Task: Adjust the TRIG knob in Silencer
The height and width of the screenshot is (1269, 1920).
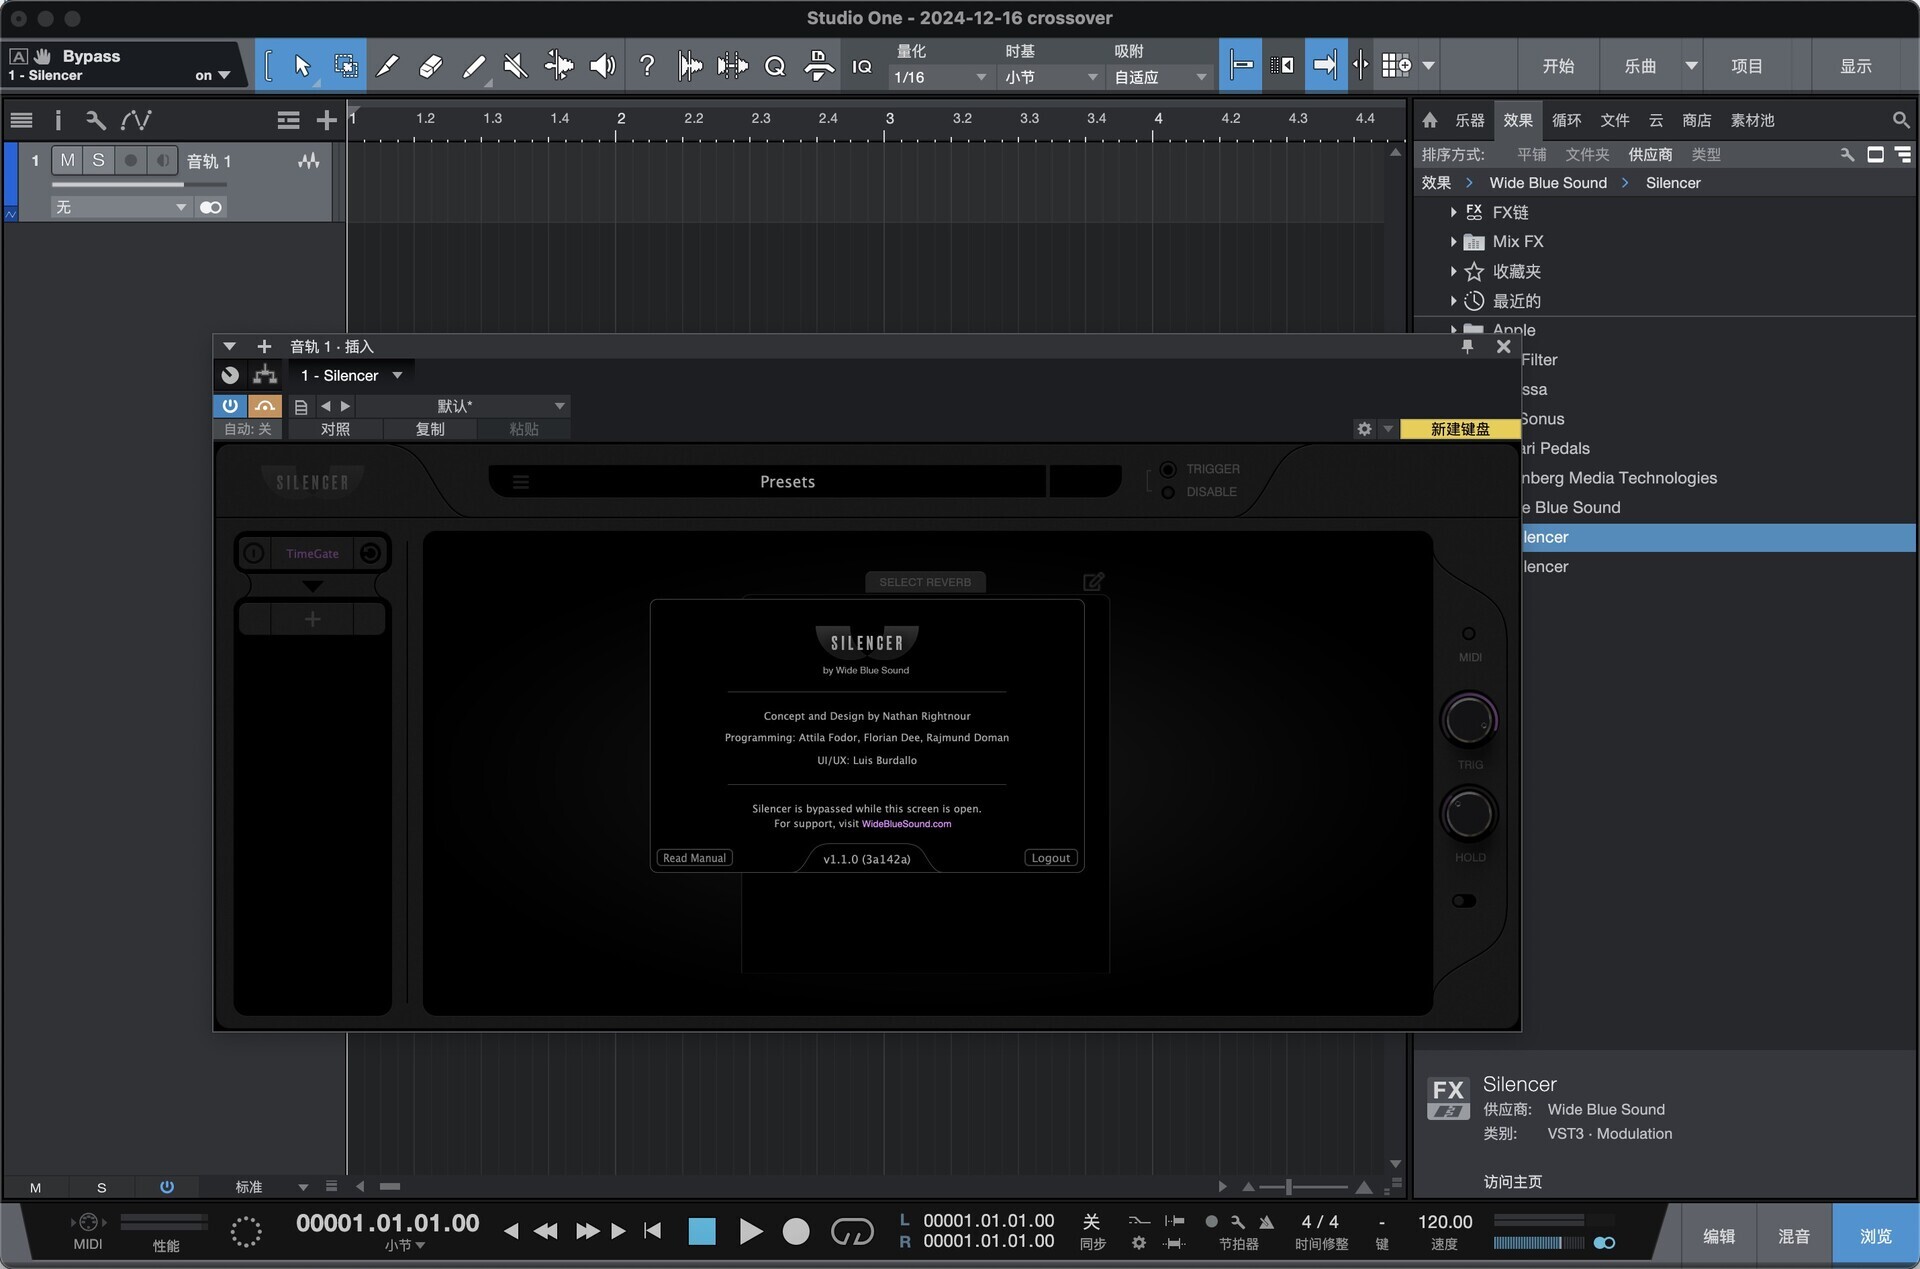Action: coord(1468,720)
